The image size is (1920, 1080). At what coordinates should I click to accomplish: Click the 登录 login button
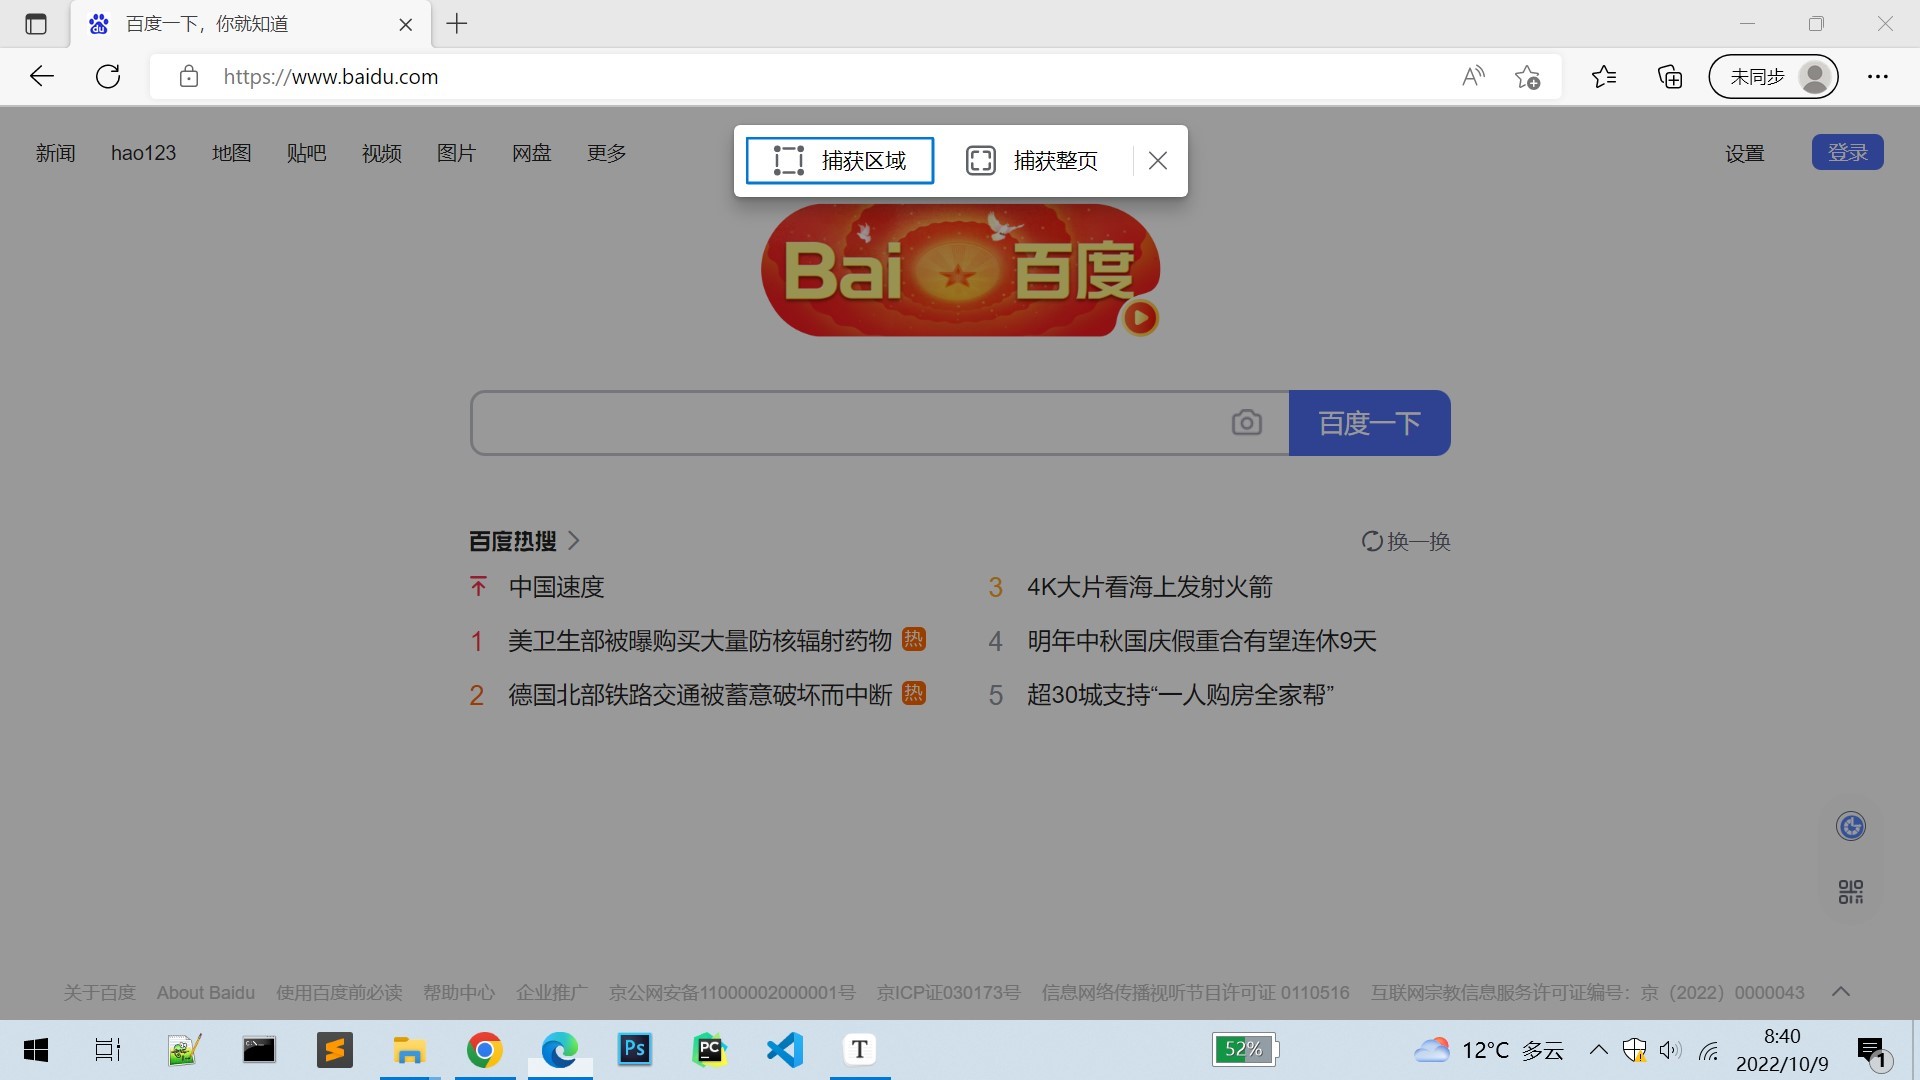[1848, 152]
